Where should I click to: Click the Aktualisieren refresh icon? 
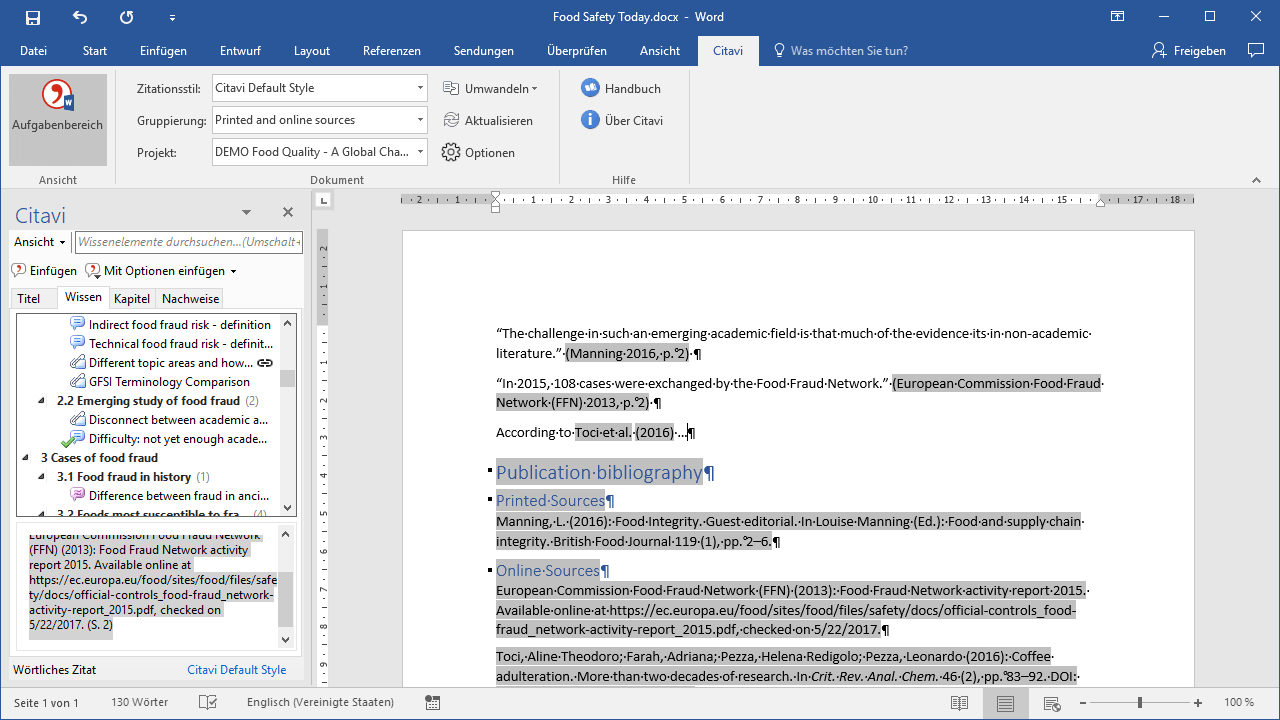tap(451, 120)
